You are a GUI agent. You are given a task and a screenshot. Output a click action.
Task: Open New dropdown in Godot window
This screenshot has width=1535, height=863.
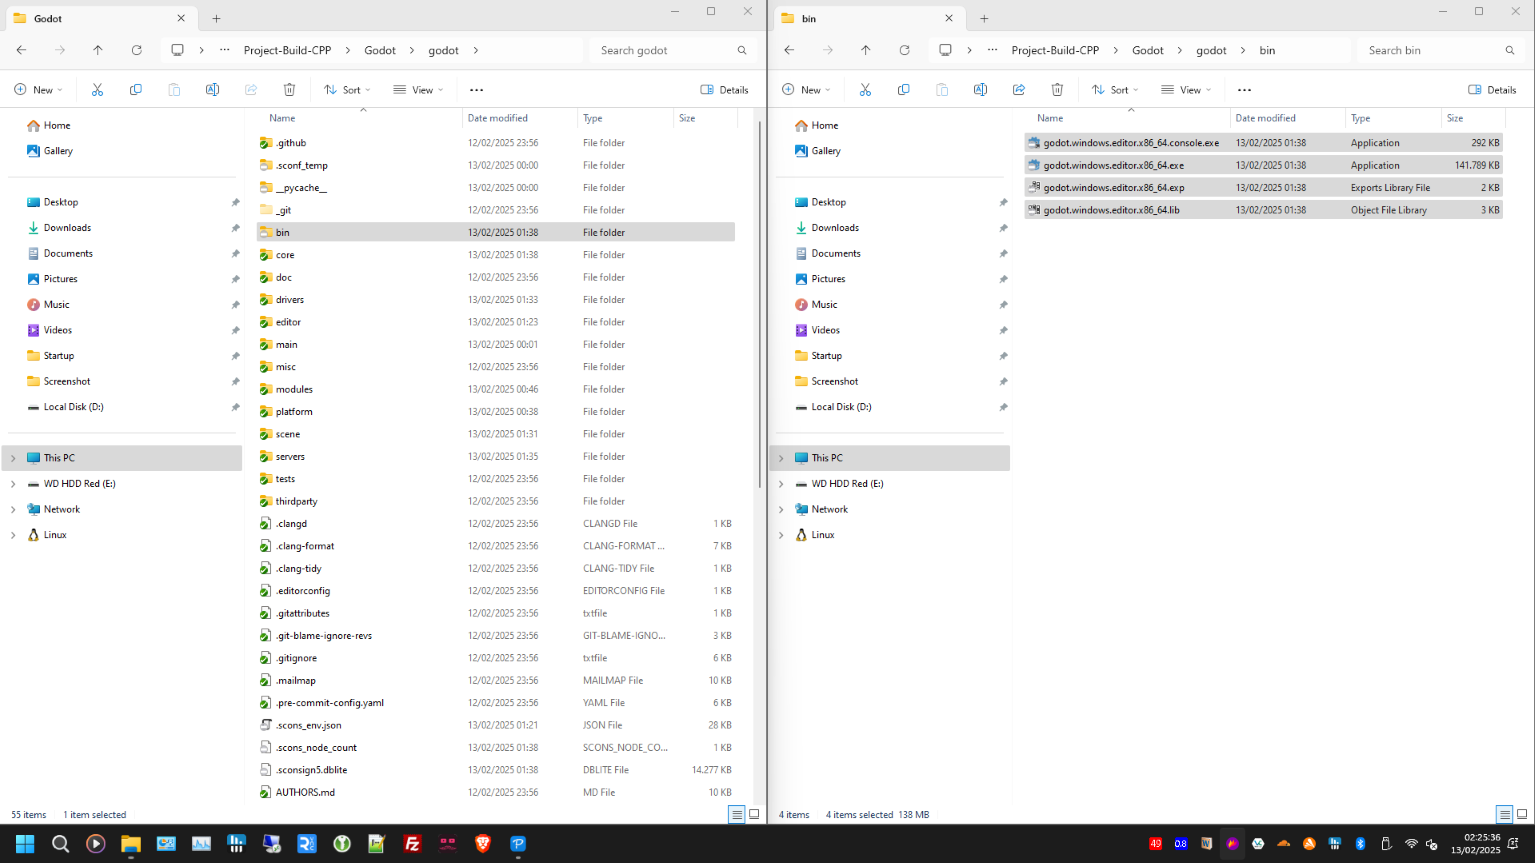coord(39,90)
